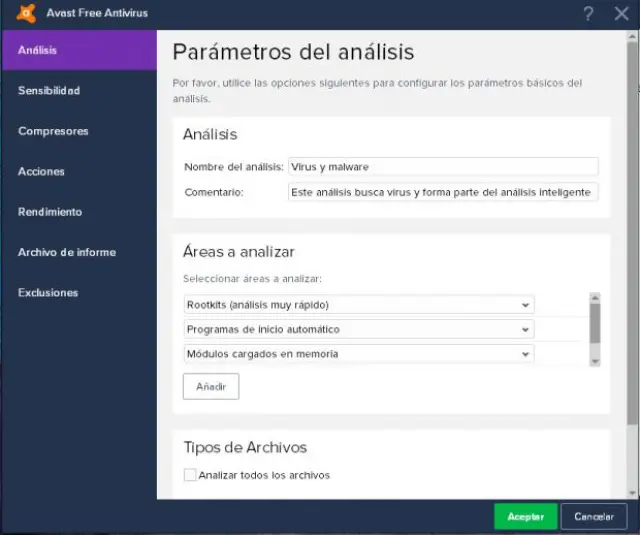Expand the Módulos cargados en memoria dropdown

tap(525, 354)
